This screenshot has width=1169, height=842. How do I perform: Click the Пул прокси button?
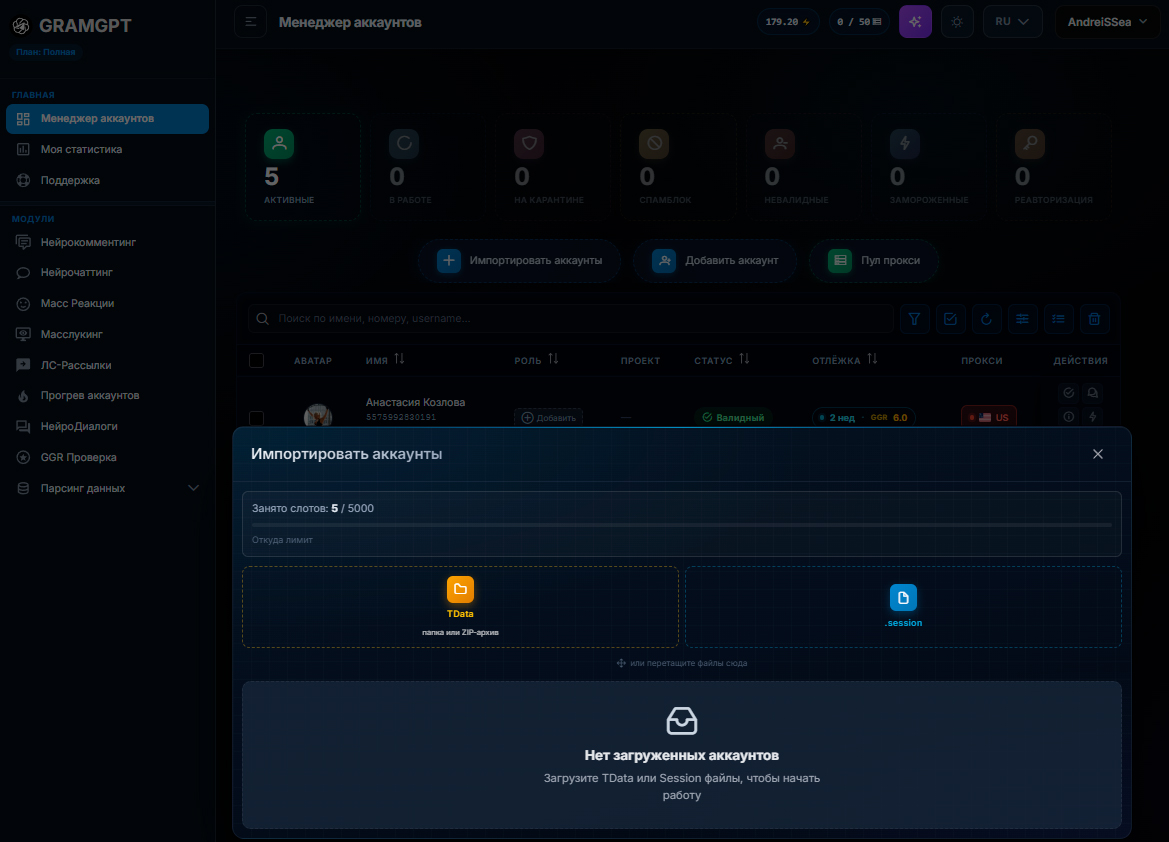(874, 260)
